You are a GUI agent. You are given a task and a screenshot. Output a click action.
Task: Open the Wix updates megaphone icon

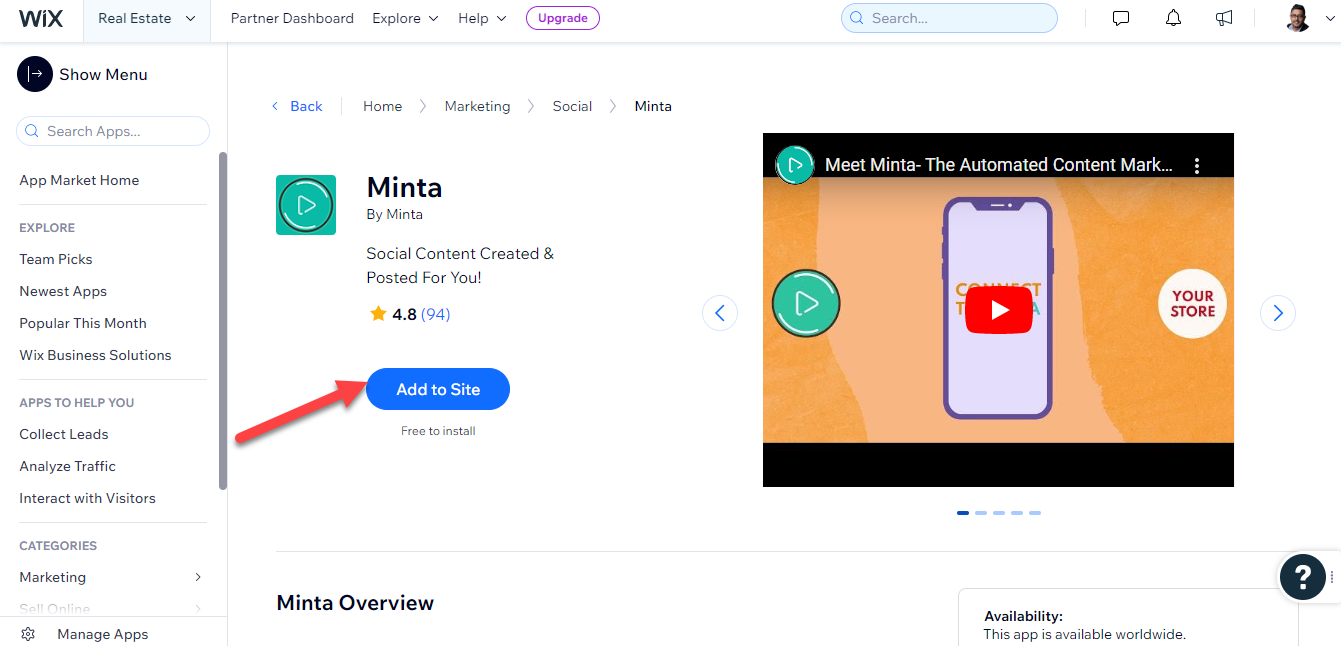[1224, 17]
